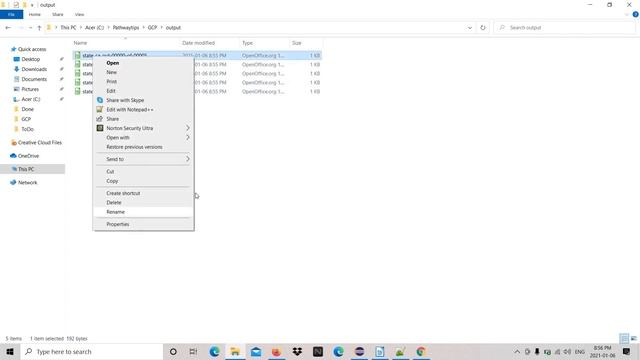Refresh the output folder view
This screenshot has height=360, width=640.
click(483, 28)
